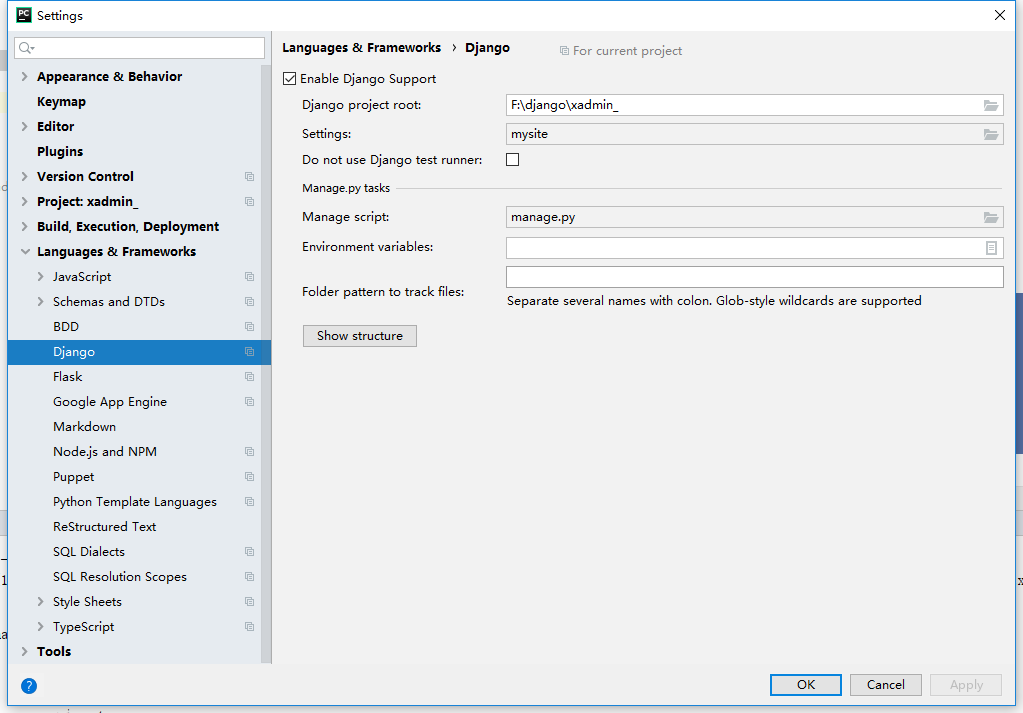1023x713 pixels.
Task: Click the settings tree vertical scrollbar
Action: (266, 364)
